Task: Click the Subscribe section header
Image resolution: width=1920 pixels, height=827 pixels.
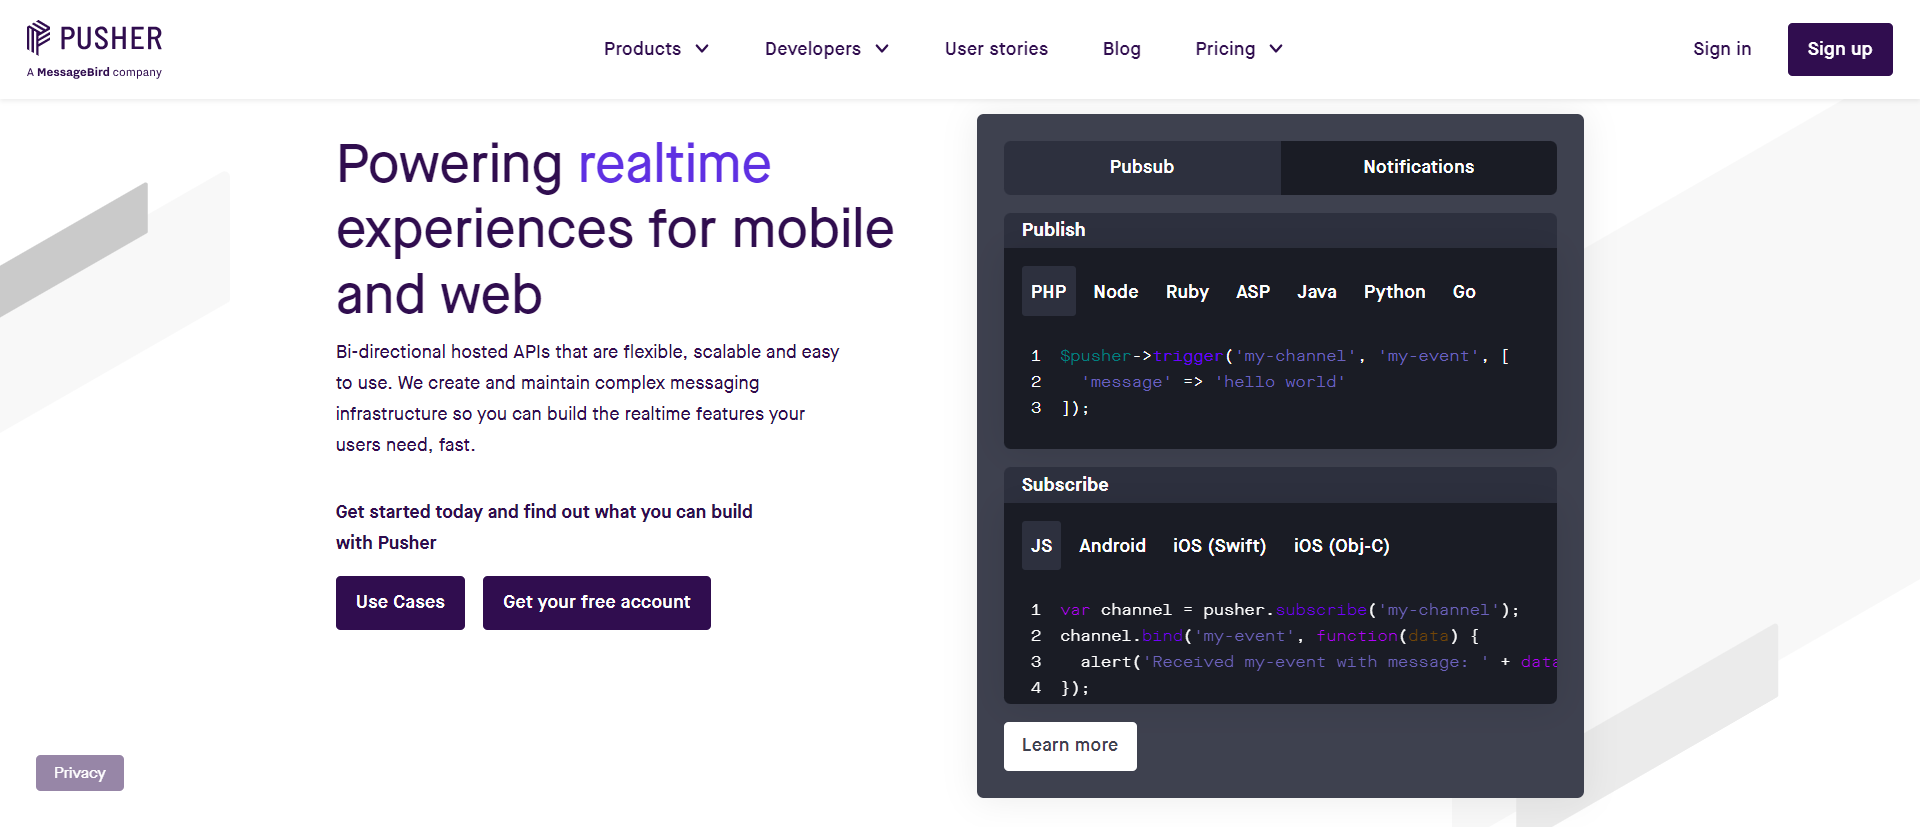Action: tap(1280, 485)
